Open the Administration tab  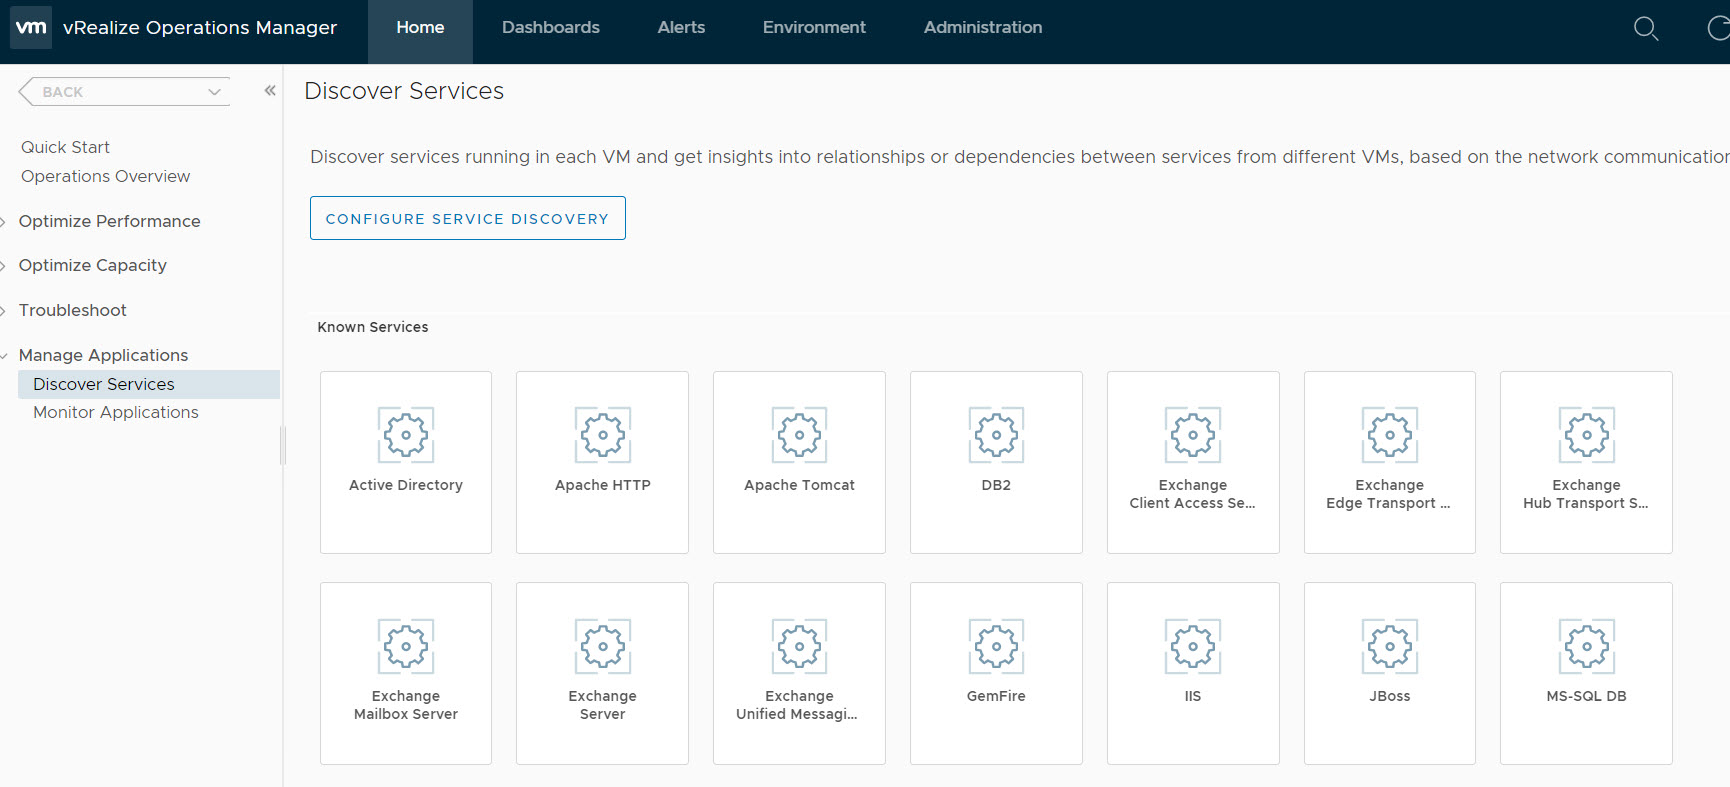coord(982,28)
